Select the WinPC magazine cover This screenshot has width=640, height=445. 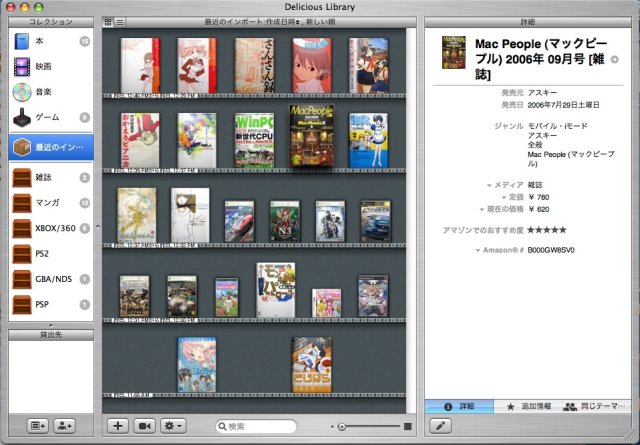coord(254,140)
